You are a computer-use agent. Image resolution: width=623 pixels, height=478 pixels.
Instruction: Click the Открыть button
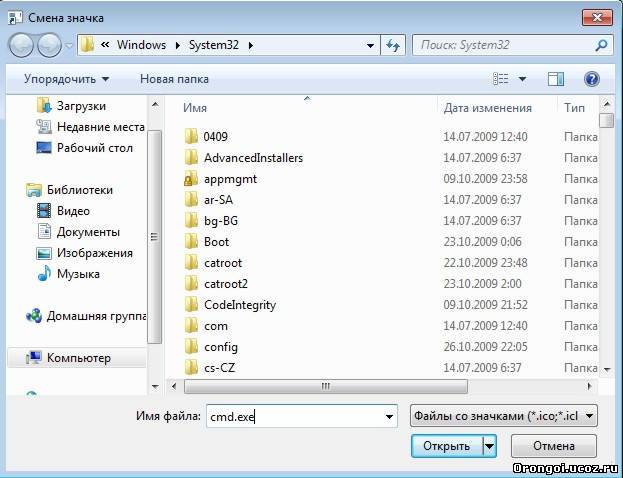(x=447, y=446)
